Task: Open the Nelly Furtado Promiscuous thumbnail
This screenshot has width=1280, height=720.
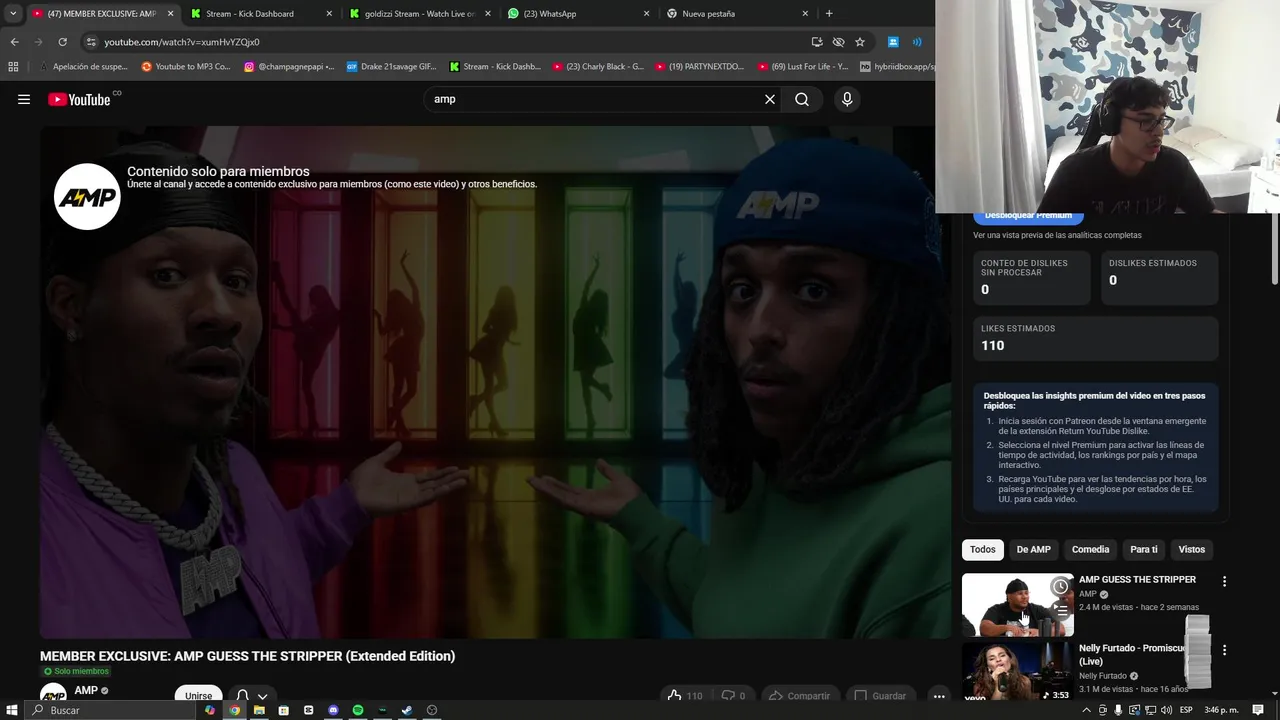Action: tap(1018, 672)
